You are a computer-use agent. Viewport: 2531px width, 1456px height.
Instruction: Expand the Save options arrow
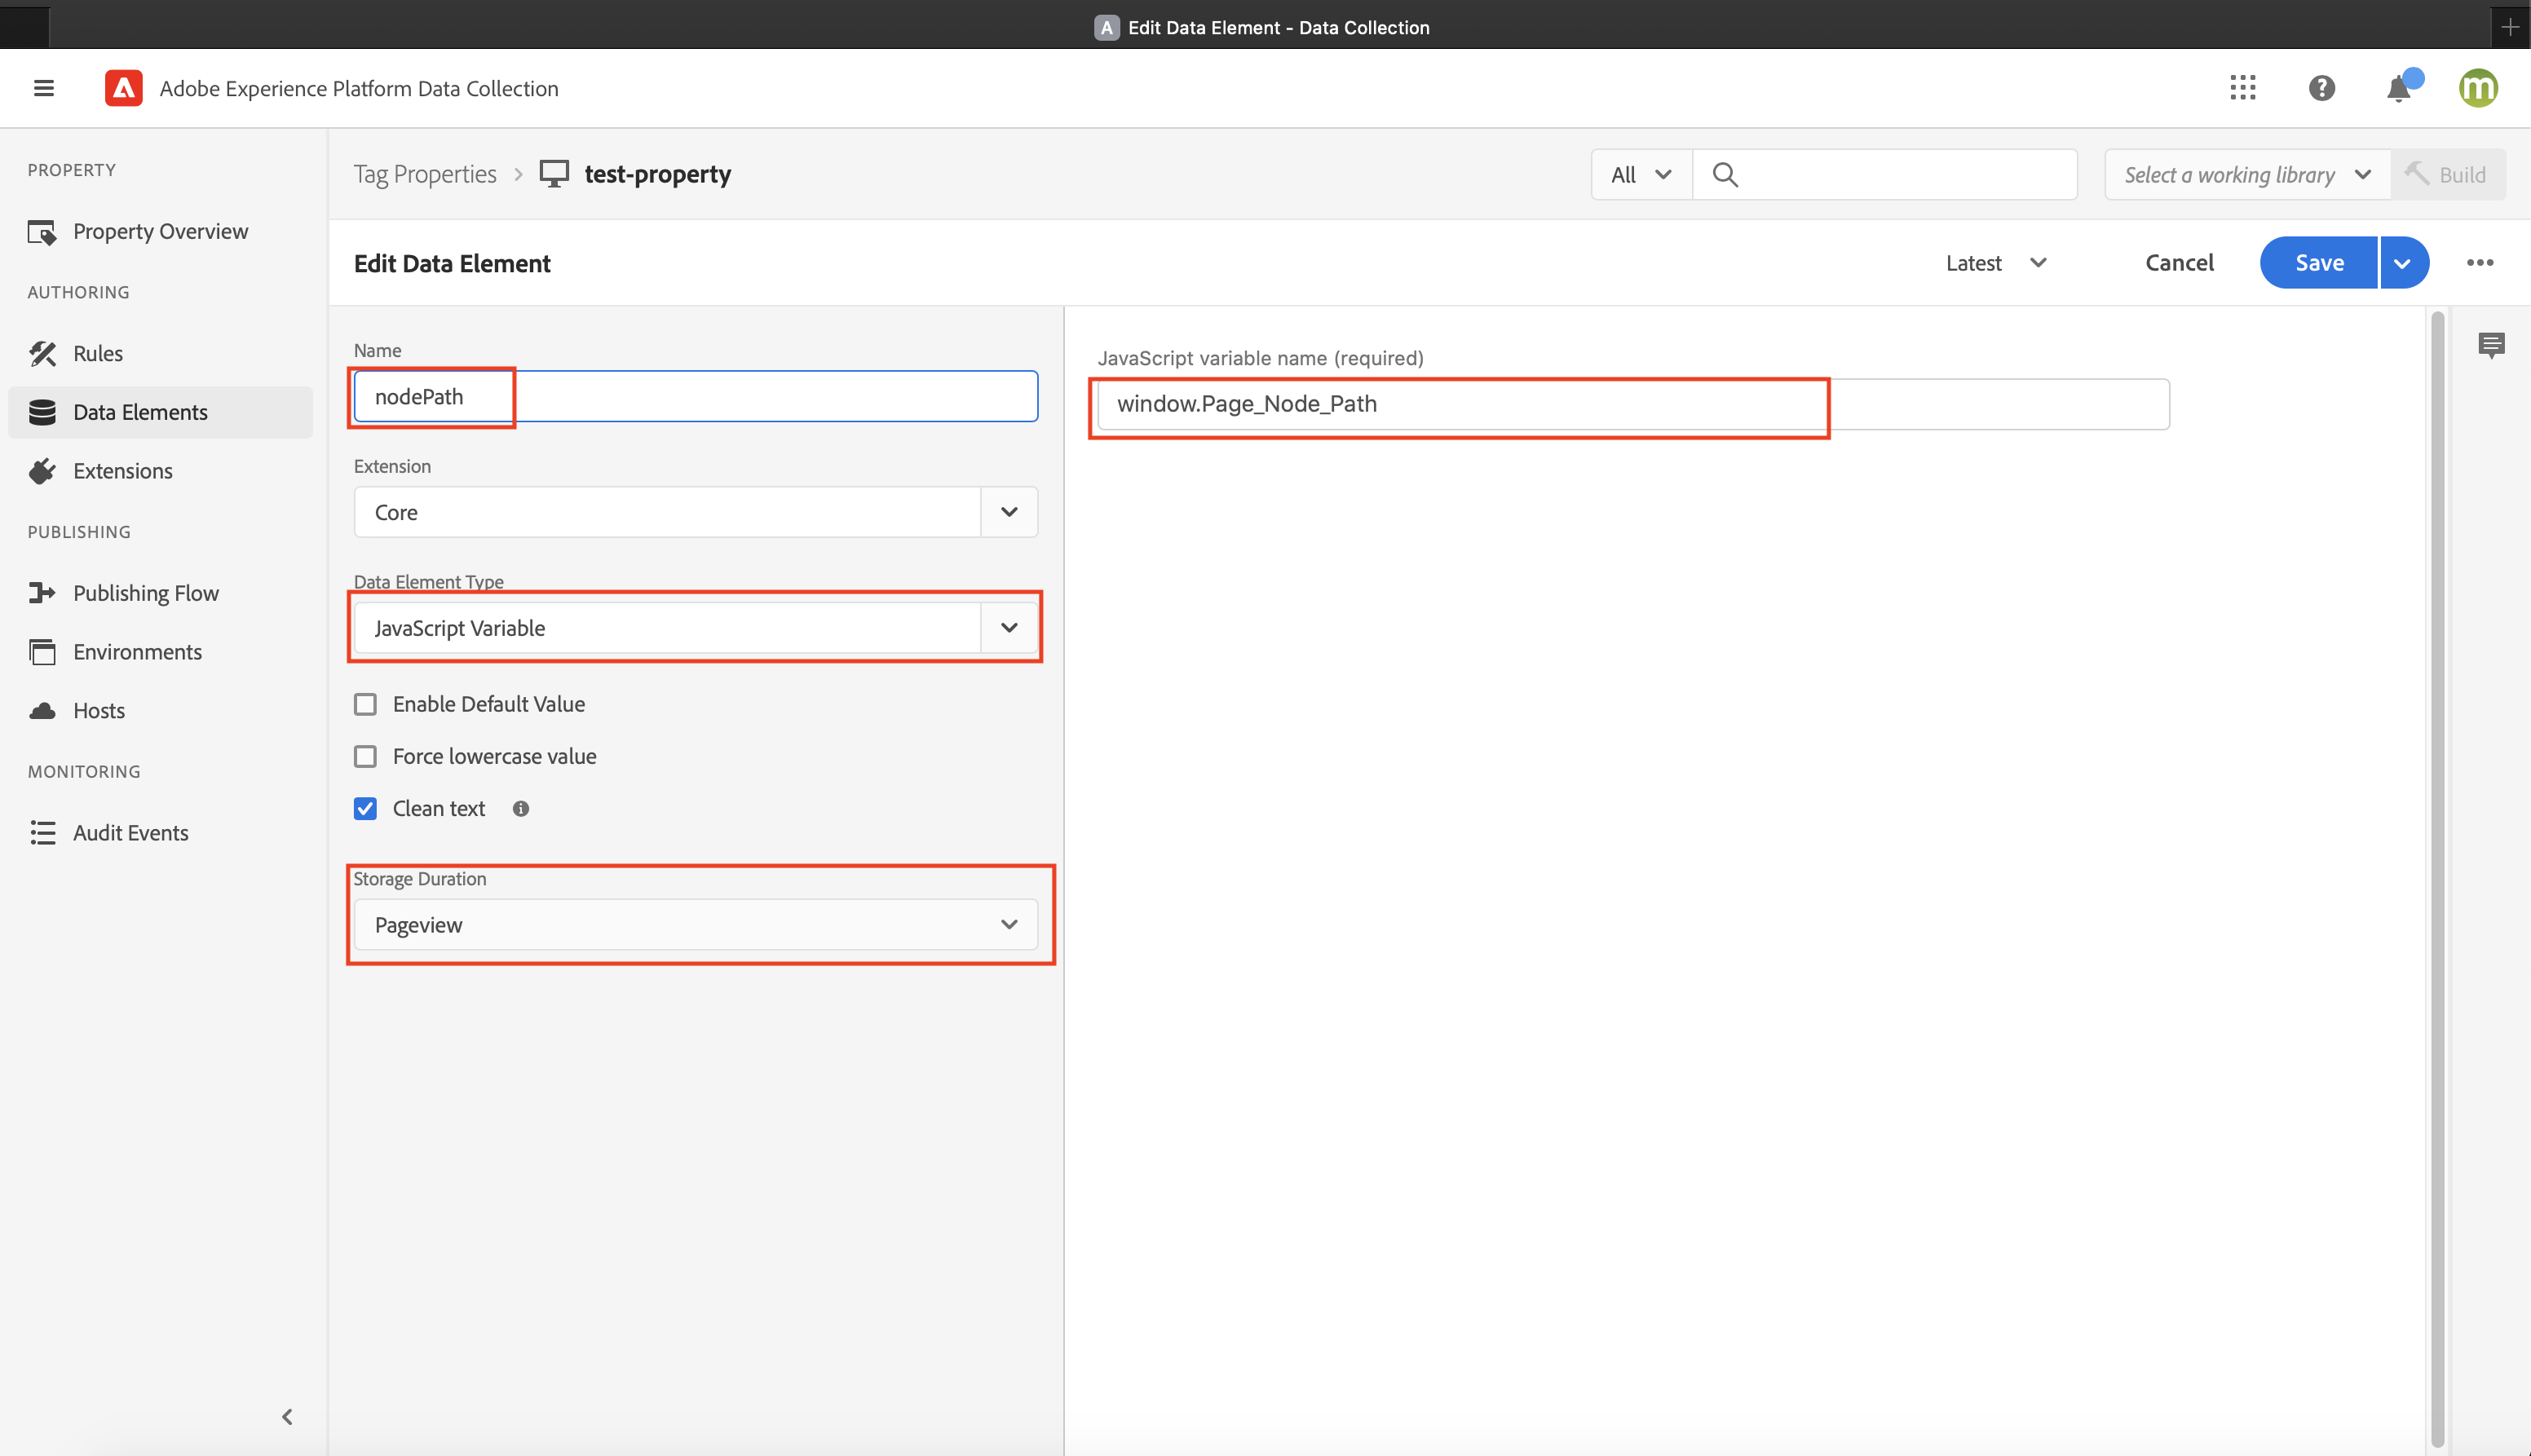[2404, 263]
